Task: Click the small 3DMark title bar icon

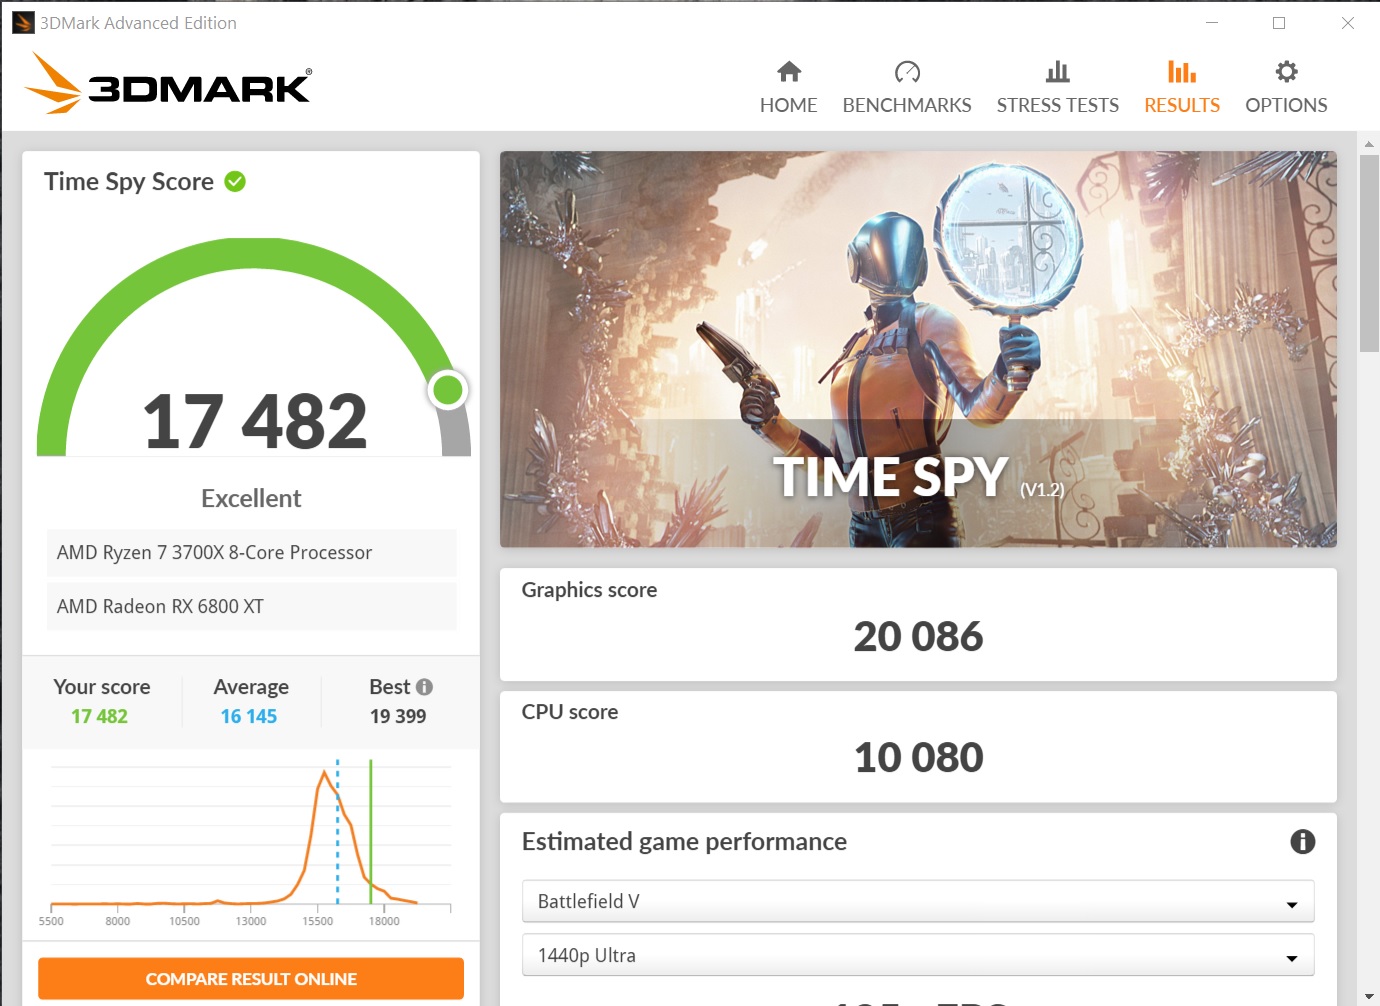Action: coord(23,22)
